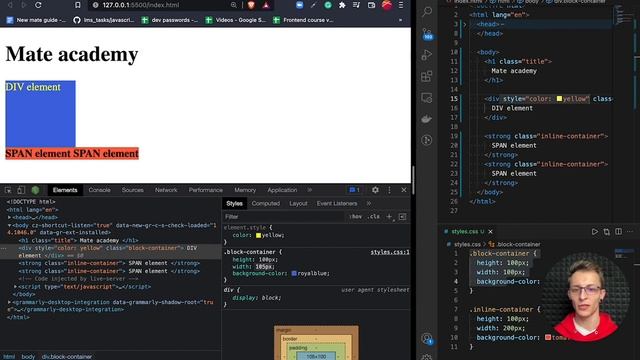Toggle the DevTools device toolbar
Viewport: 640px width, 360px height.
pyautogui.click(x=21, y=190)
